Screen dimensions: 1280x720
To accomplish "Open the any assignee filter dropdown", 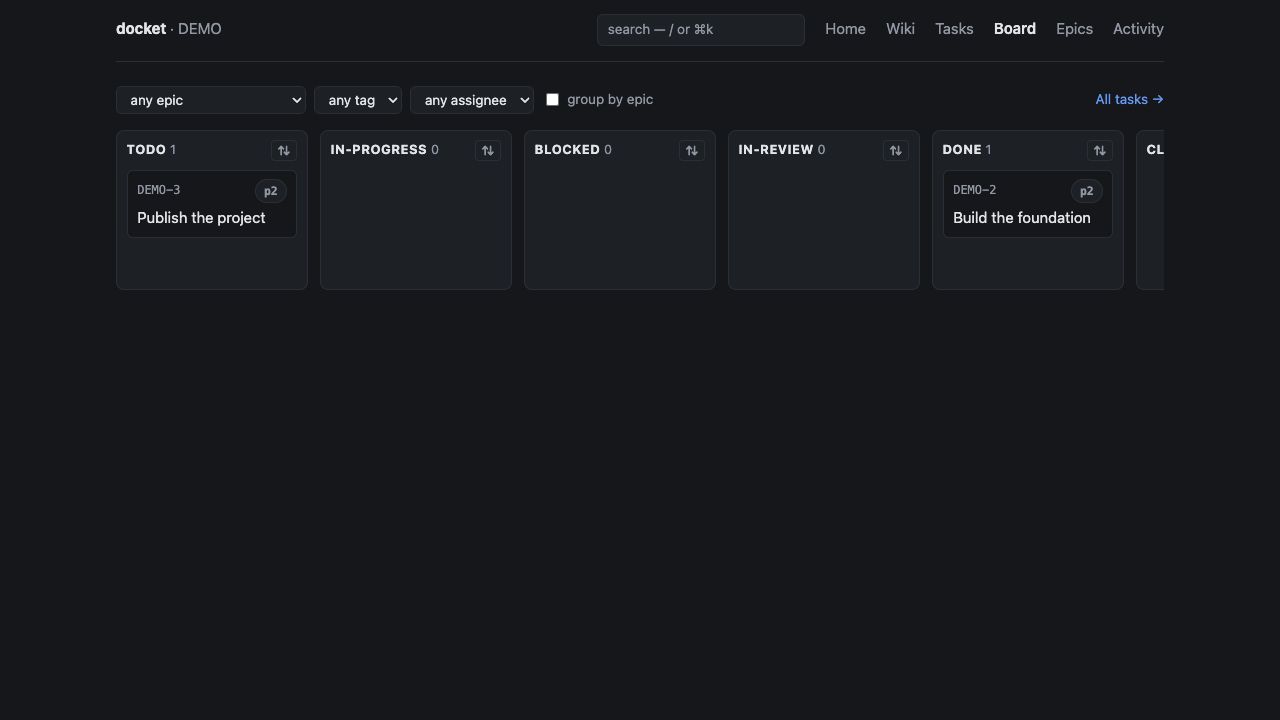I will coord(472,100).
